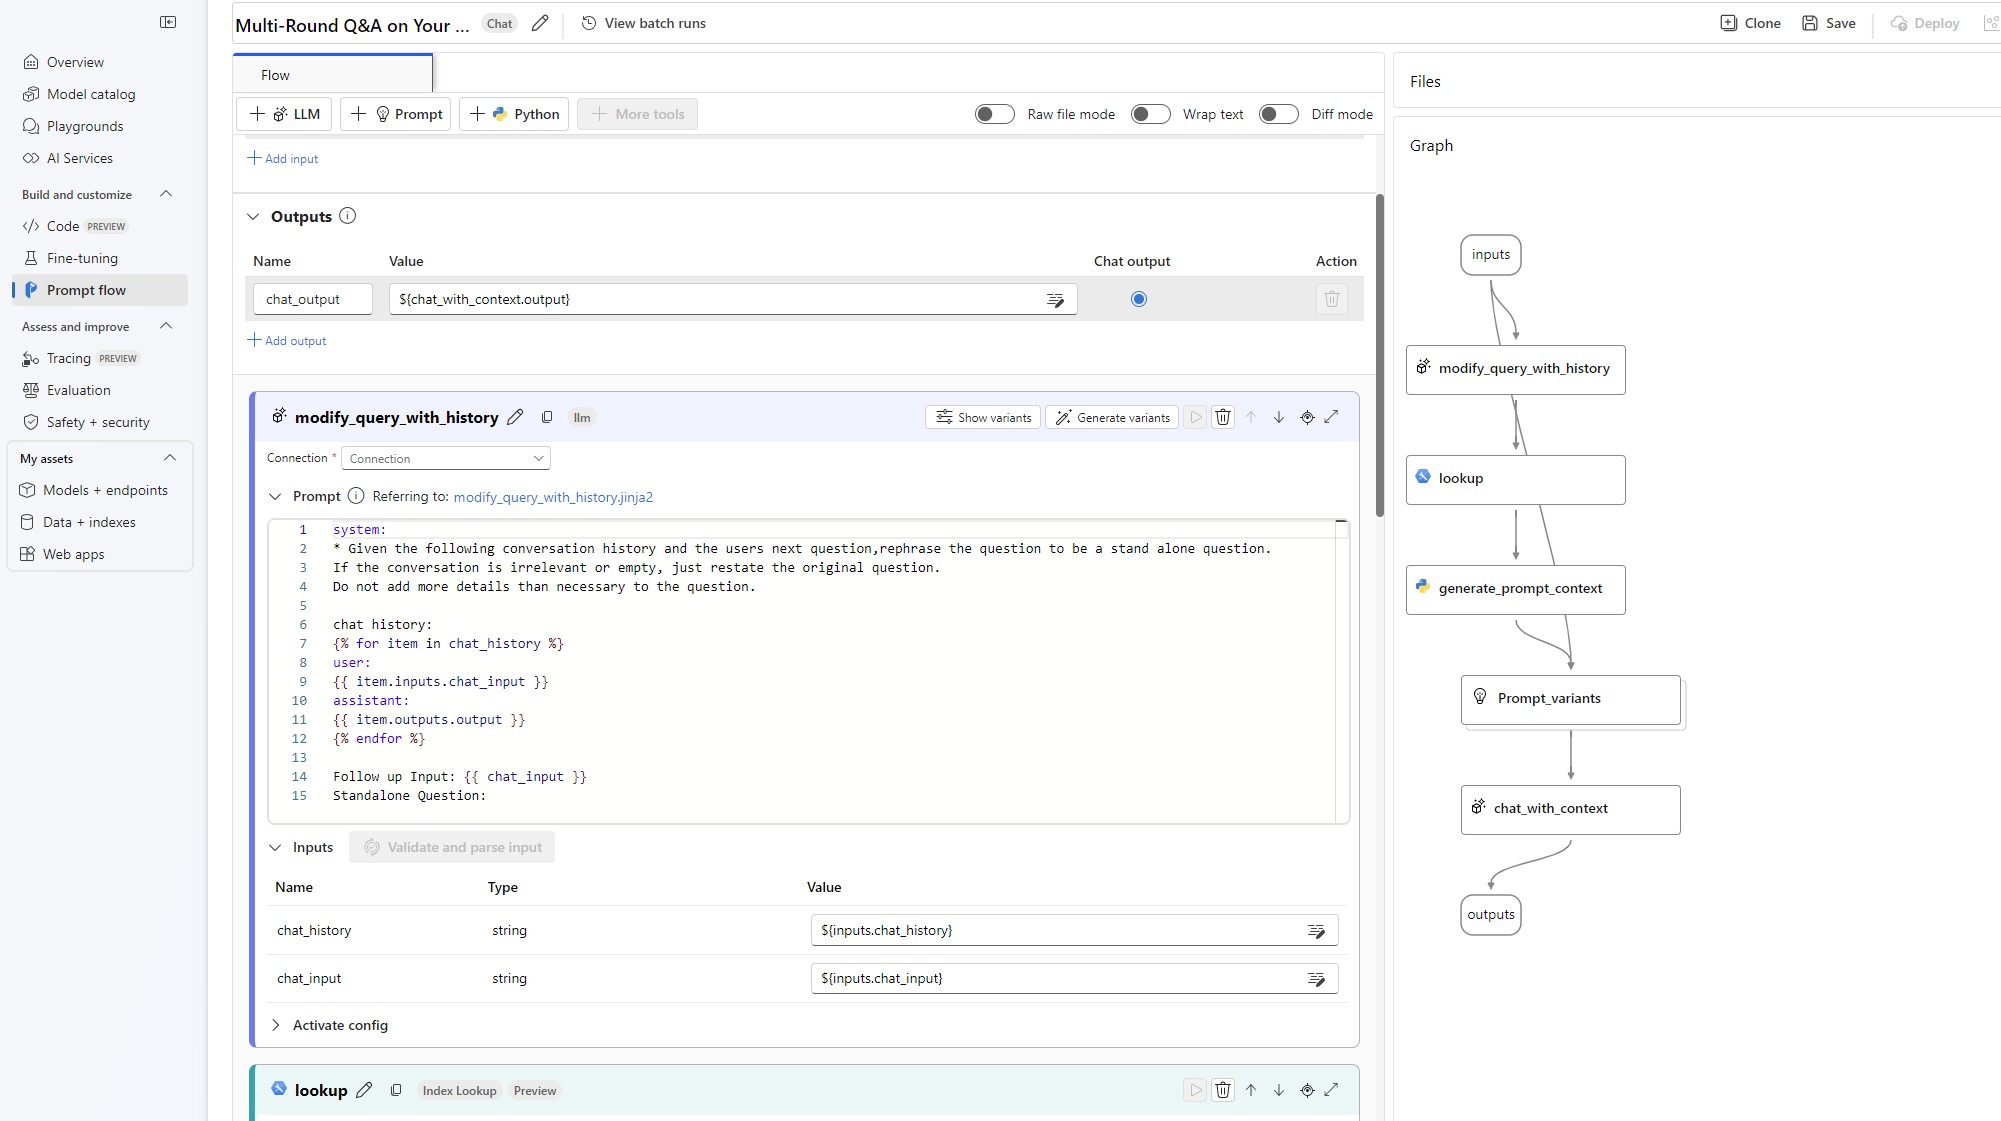Image resolution: width=2001 pixels, height=1121 pixels.
Task: Click Generate variants button
Action: click(1112, 417)
